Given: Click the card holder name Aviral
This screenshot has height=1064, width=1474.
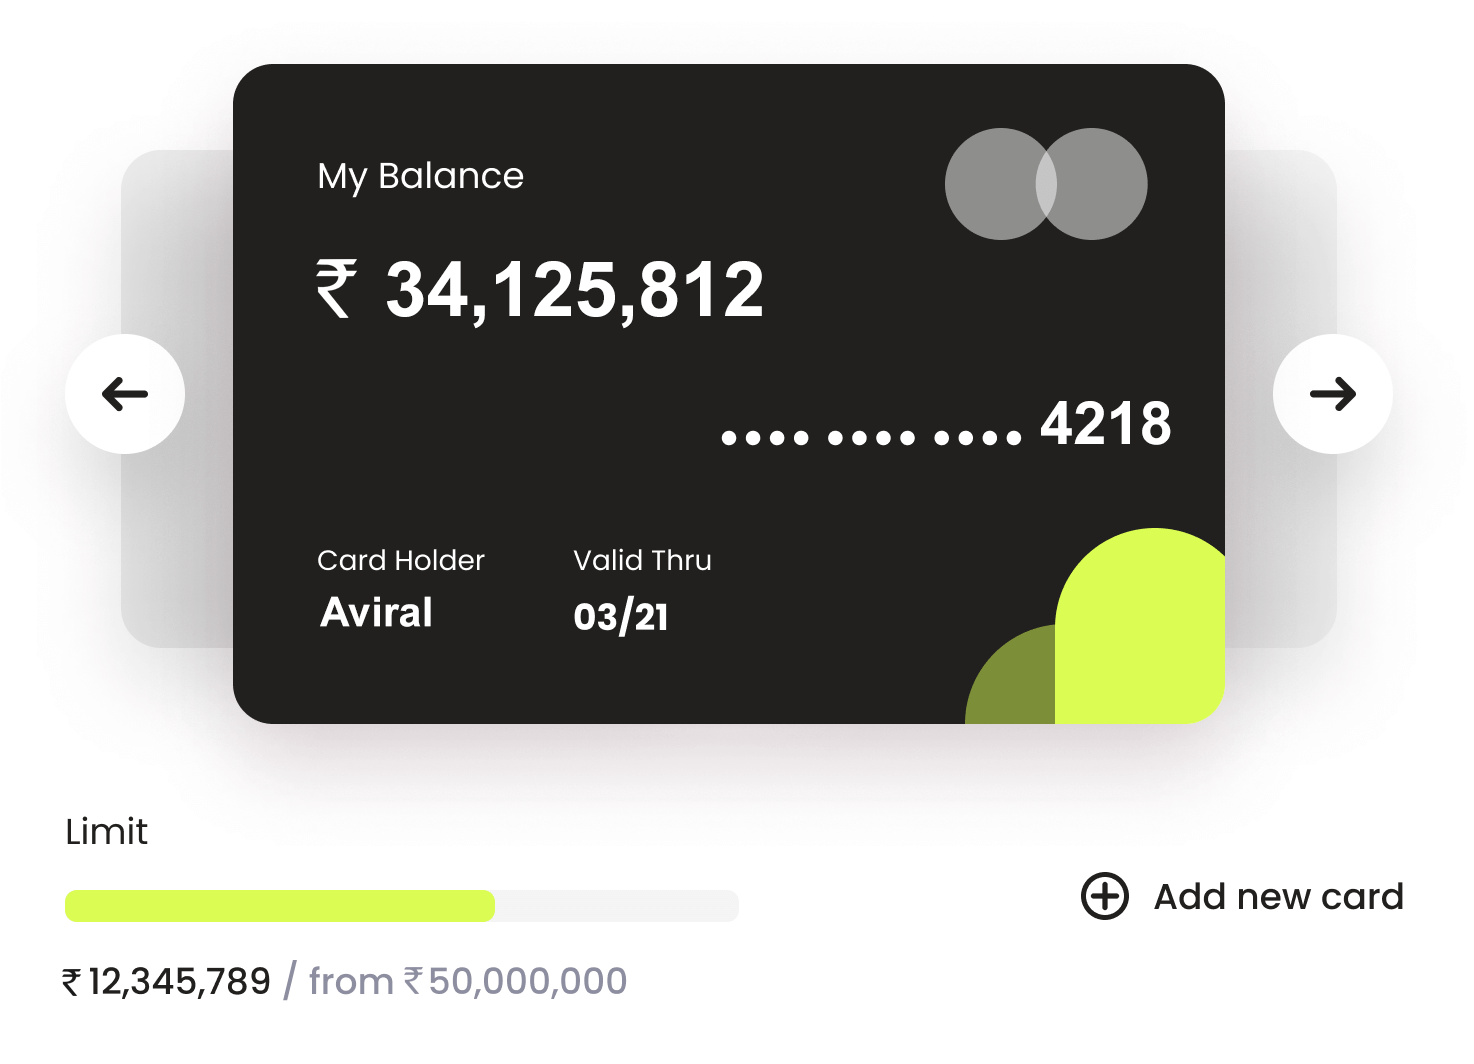Looking at the screenshot, I should coord(376,612).
